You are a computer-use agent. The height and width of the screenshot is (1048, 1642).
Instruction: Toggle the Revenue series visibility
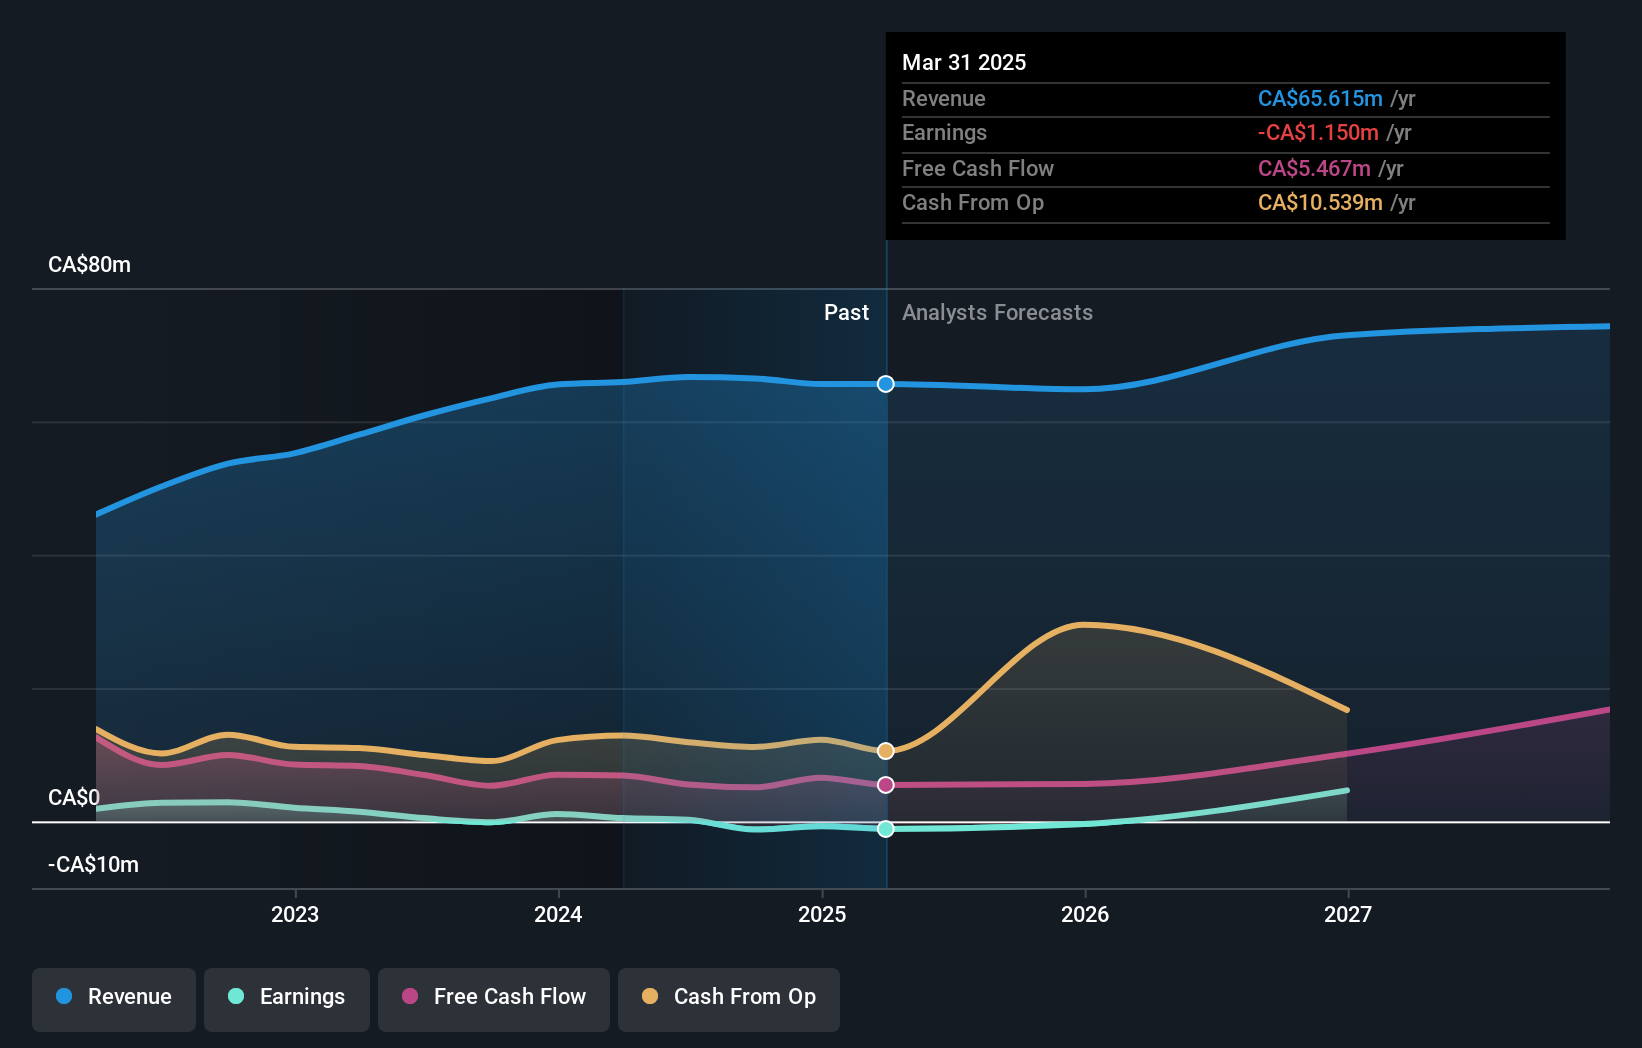[x=113, y=997]
